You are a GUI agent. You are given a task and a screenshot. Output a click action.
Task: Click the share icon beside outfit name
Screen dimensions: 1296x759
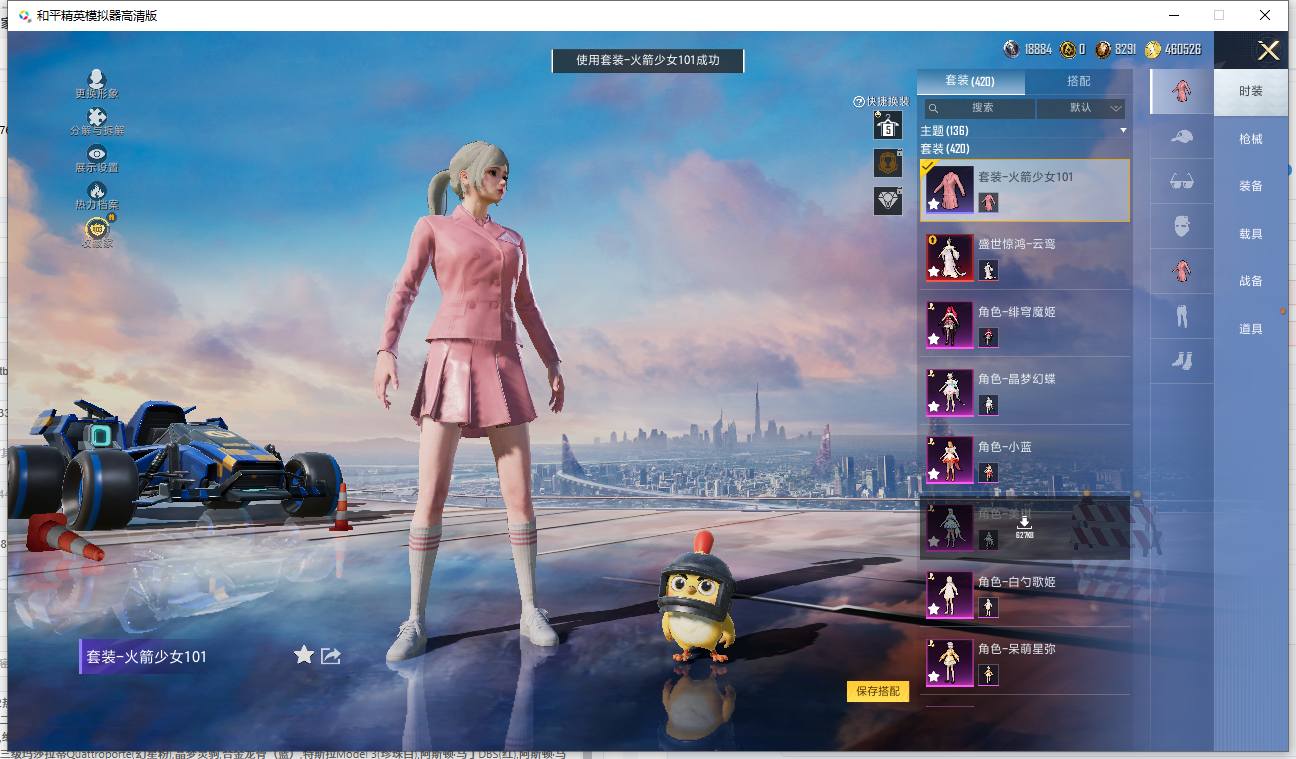(331, 656)
